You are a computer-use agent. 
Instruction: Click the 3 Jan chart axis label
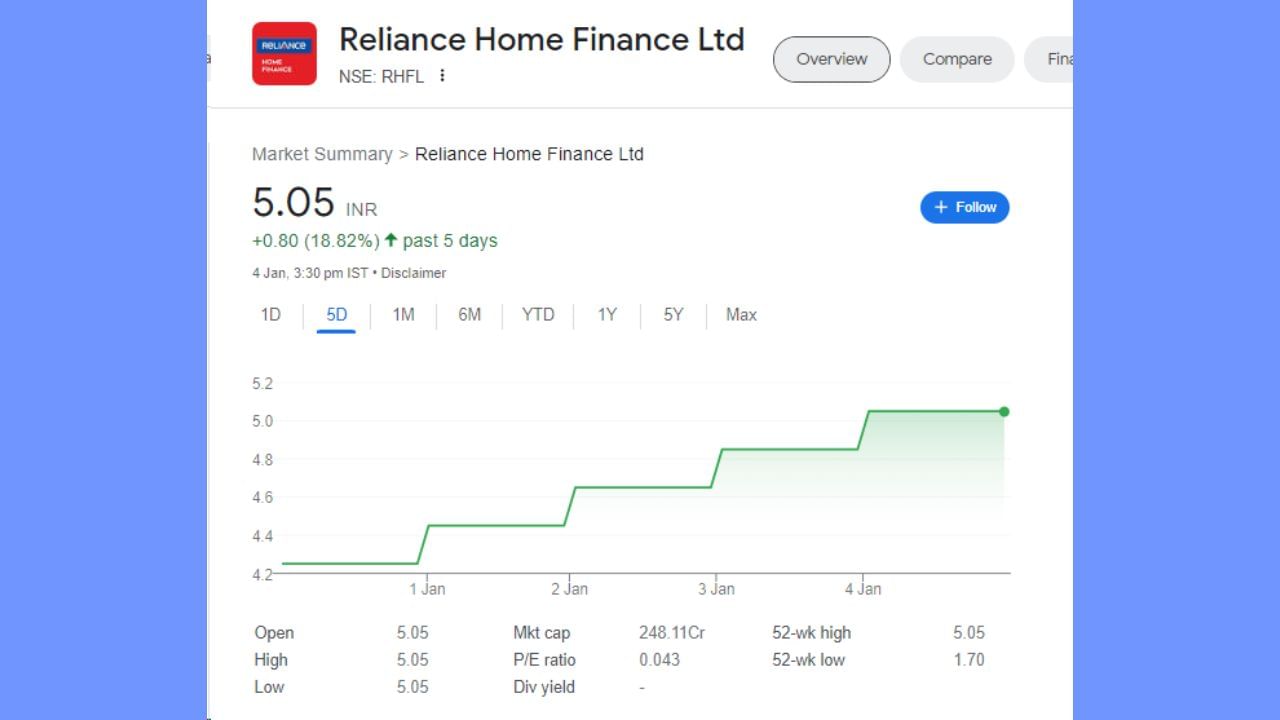(716, 589)
